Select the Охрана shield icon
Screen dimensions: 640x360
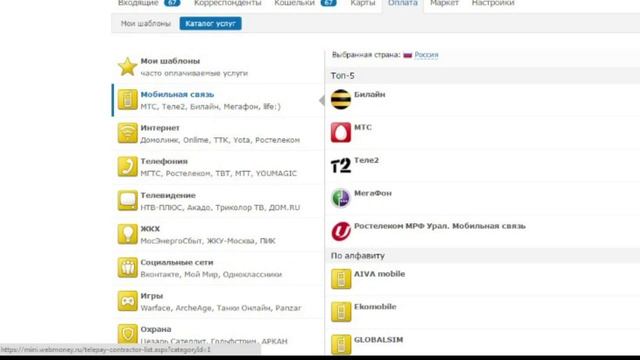[127, 334]
